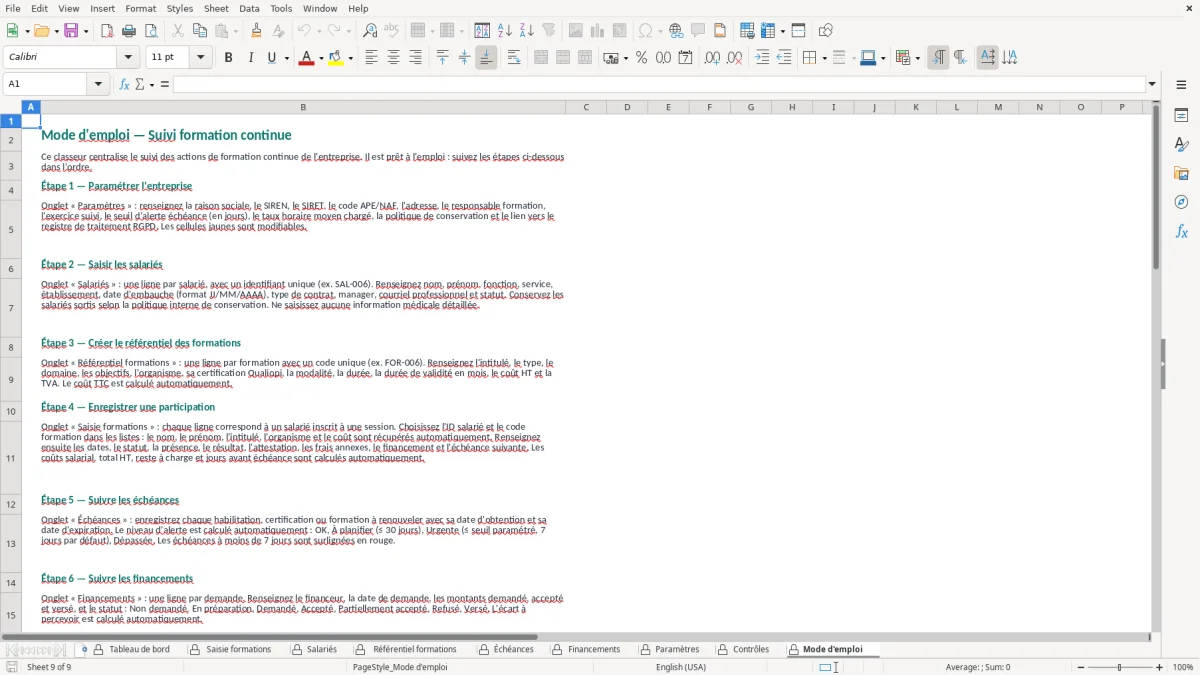This screenshot has width=1200, height=675.
Task: Click the Open folder icon
Action: point(40,31)
